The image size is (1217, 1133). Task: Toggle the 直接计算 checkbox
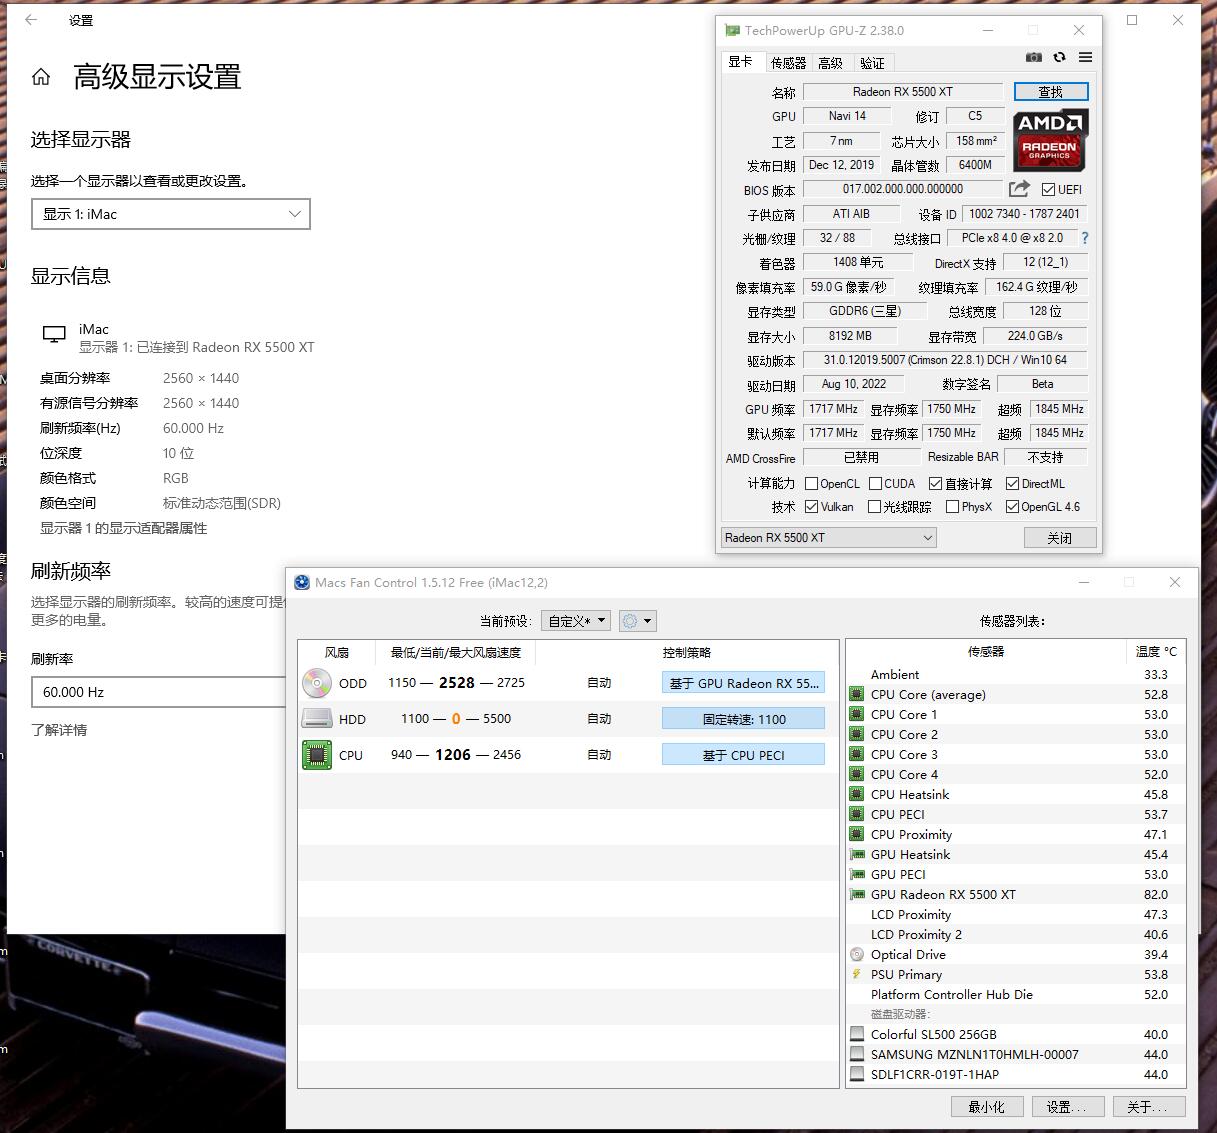click(935, 483)
